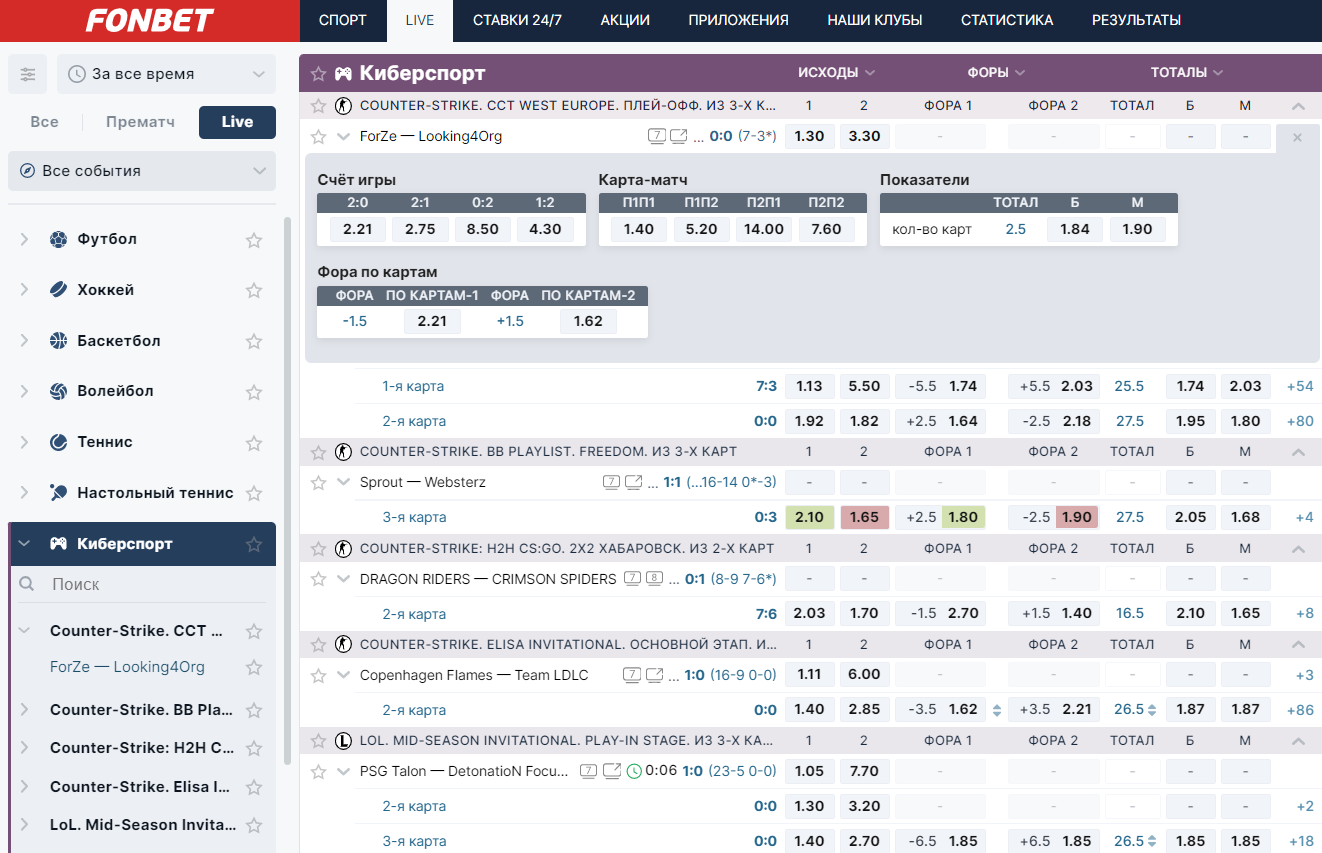This screenshot has height=853, width=1322.
Task: Favorite Хоккей with its star icon
Action: pos(254,290)
